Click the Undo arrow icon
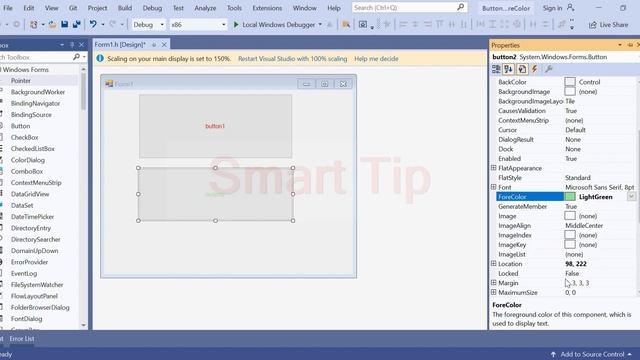Viewport: 640px width, 360px height. pos(93,24)
